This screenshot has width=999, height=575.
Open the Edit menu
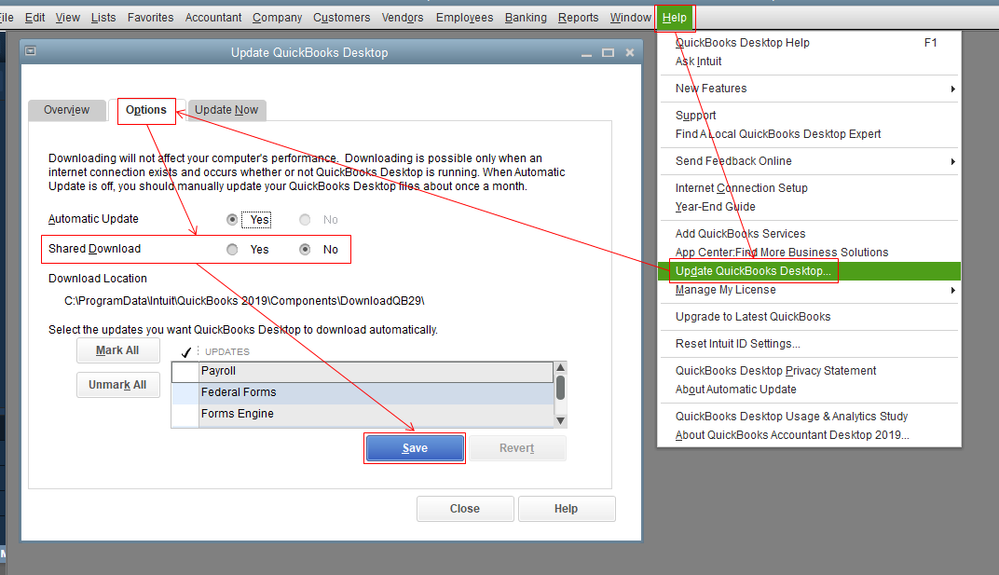click(x=34, y=17)
